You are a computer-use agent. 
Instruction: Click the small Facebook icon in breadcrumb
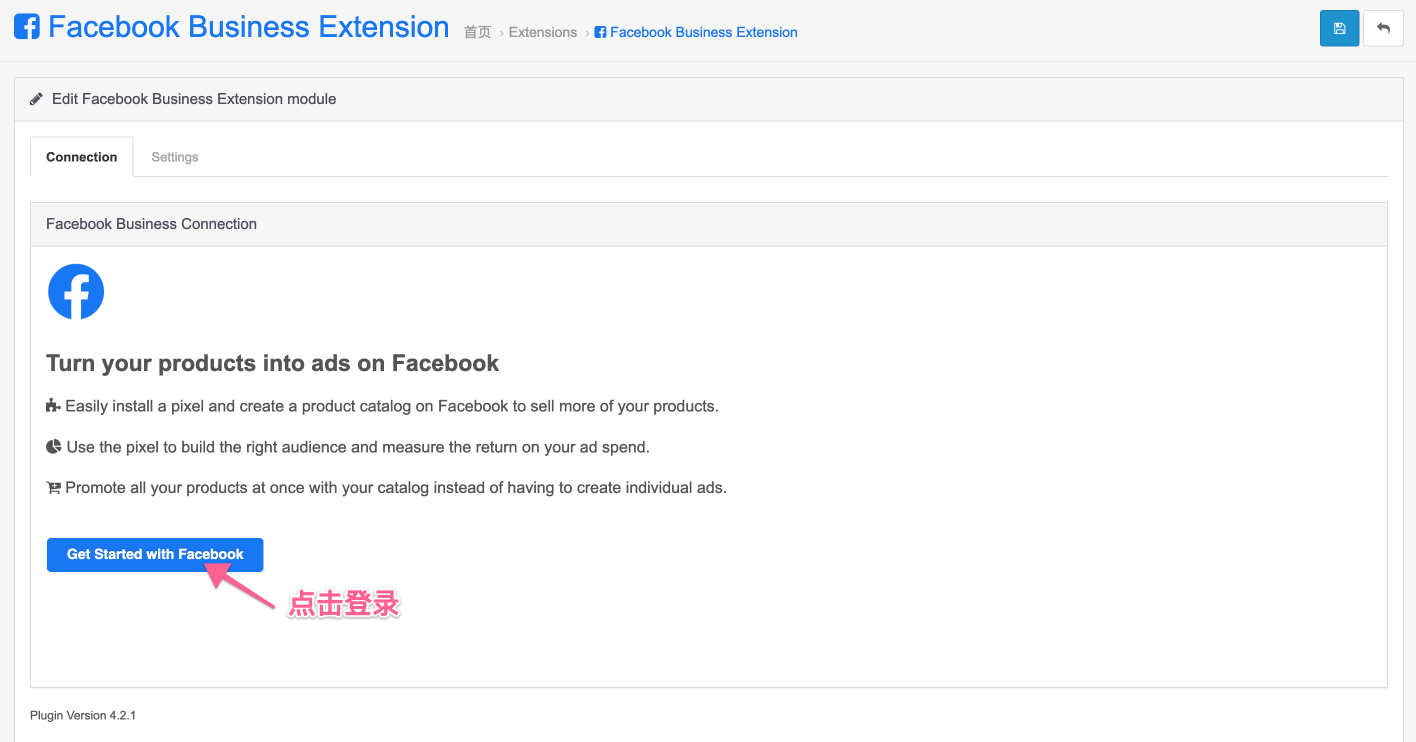pos(600,32)
